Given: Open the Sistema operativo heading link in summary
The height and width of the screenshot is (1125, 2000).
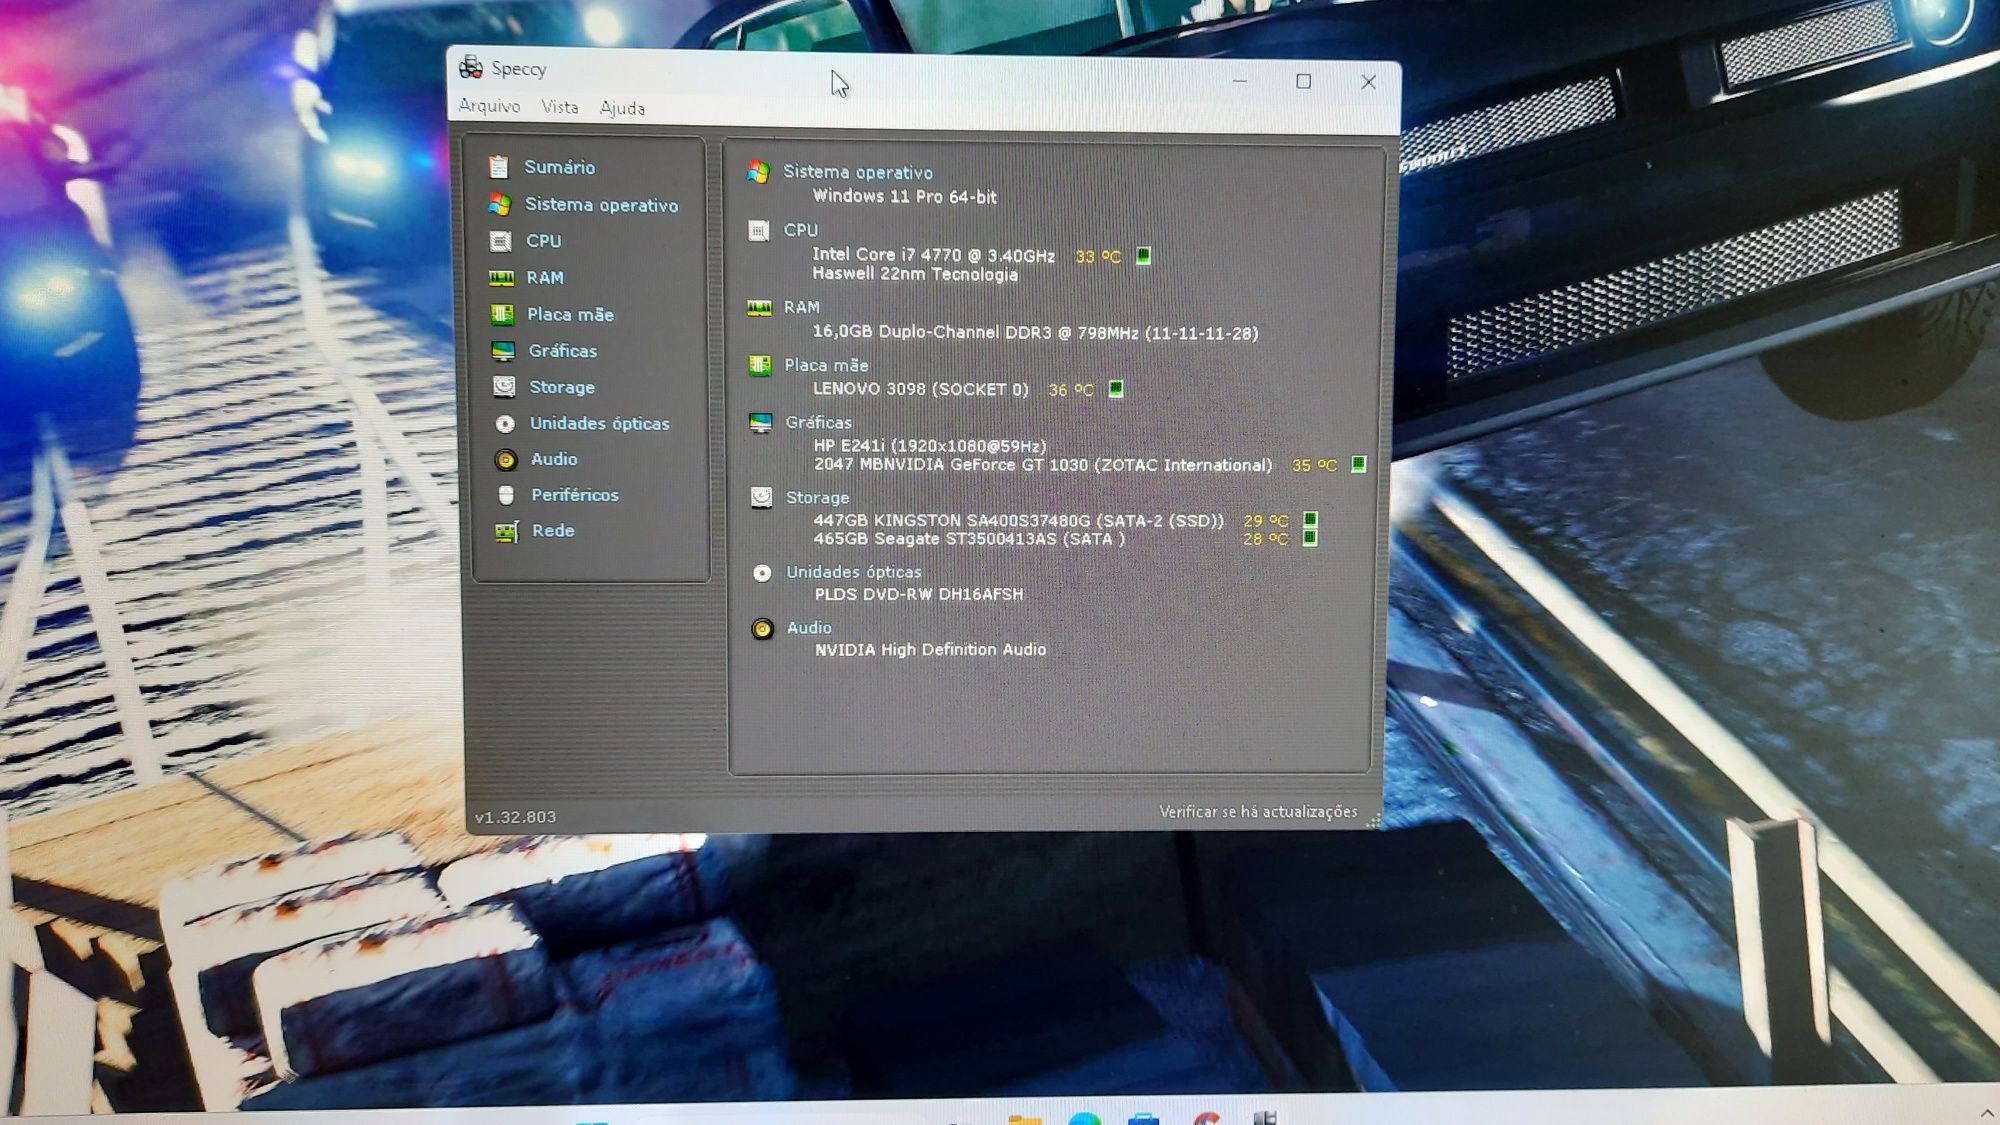Looking at the screenshot, I should 858,172.
